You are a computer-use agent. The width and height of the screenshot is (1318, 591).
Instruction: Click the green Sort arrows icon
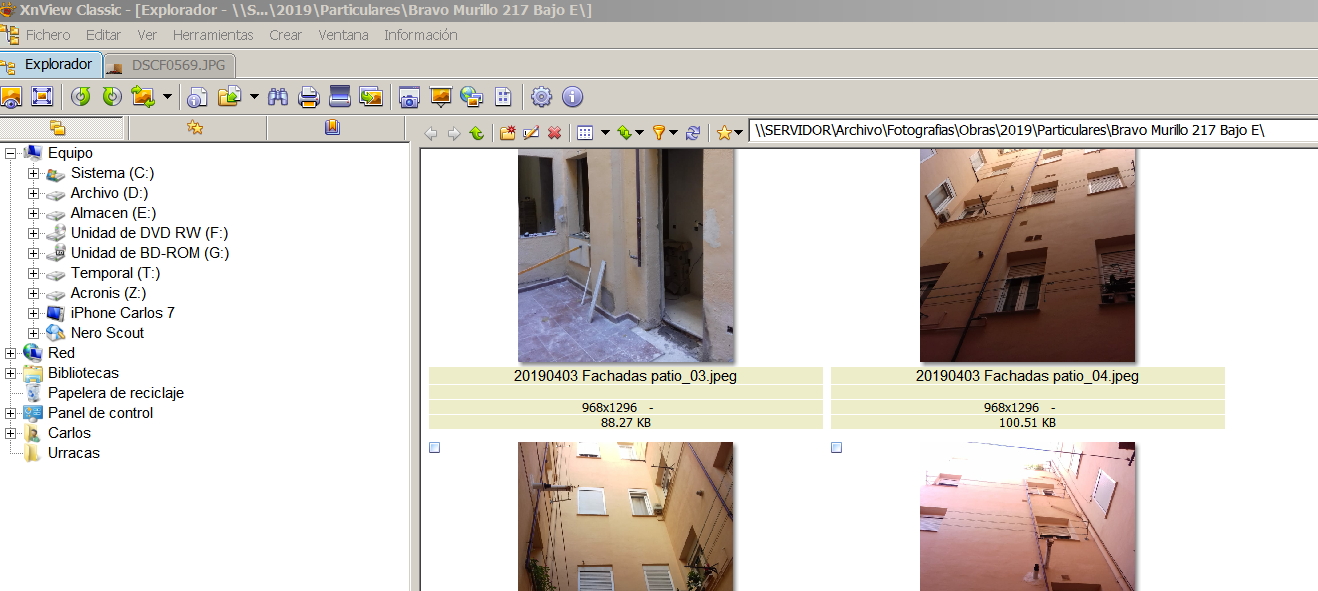pyautogui.click(x=624, y=132)
